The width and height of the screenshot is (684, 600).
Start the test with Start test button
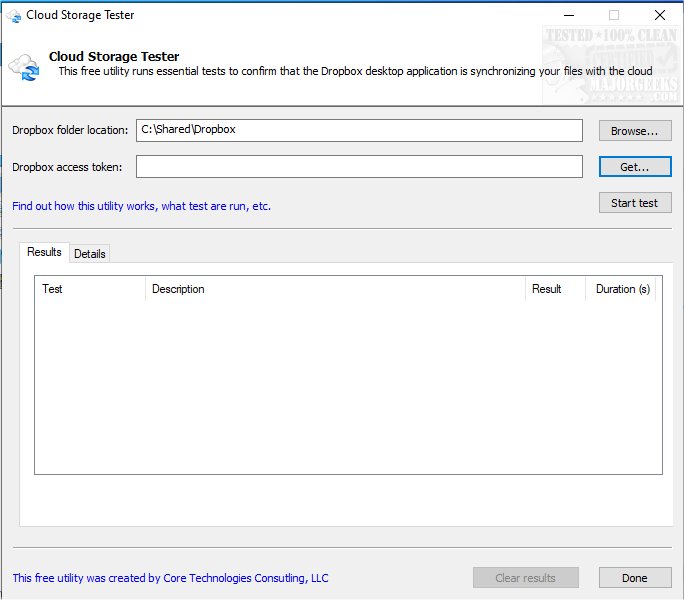tap(634, 203)
